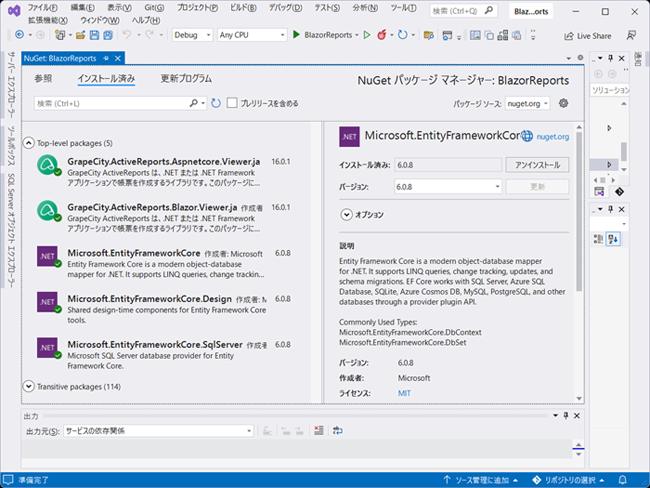Click the clear all output icon

(319, 431)
